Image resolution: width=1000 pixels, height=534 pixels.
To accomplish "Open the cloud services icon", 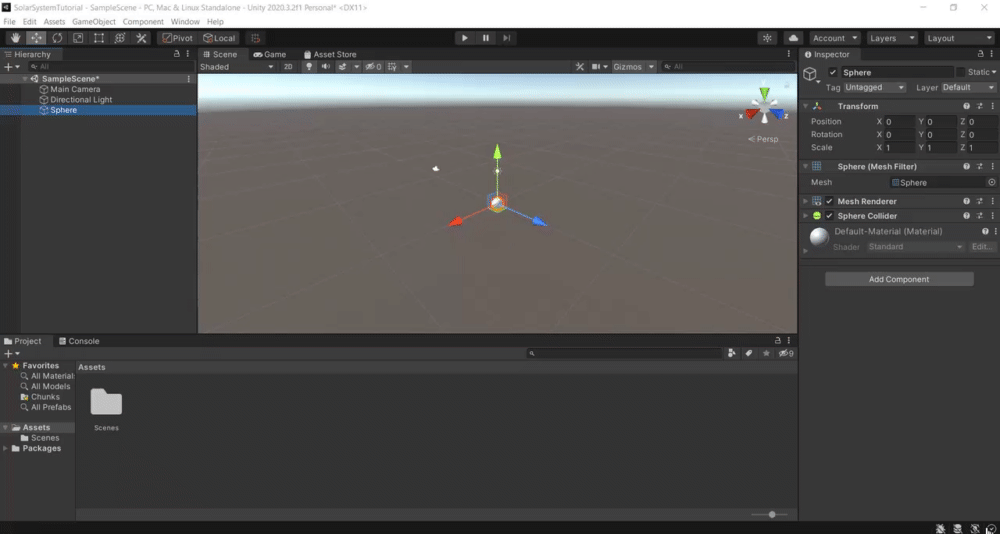I will pos(793,38).
